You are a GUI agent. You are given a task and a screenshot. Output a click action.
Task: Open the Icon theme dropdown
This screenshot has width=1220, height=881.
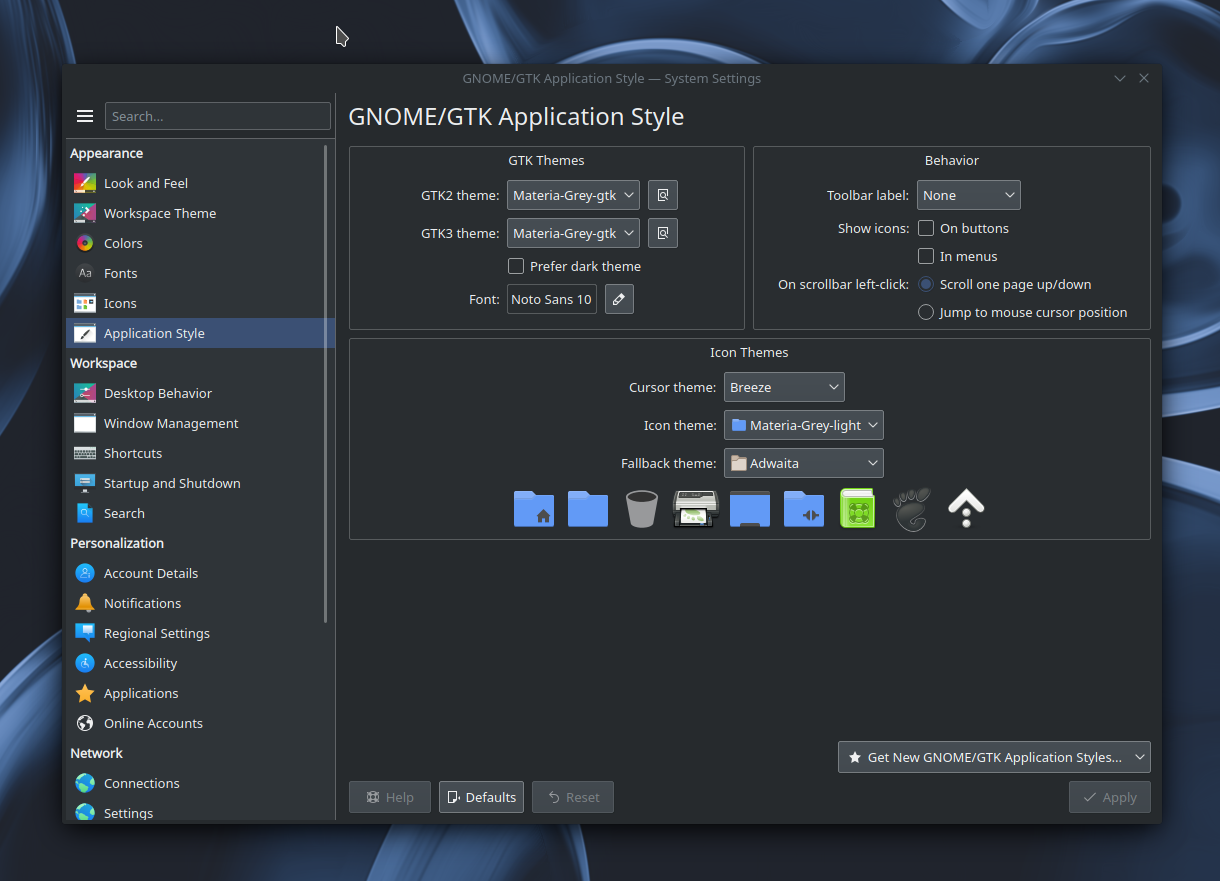pos(804,425)
